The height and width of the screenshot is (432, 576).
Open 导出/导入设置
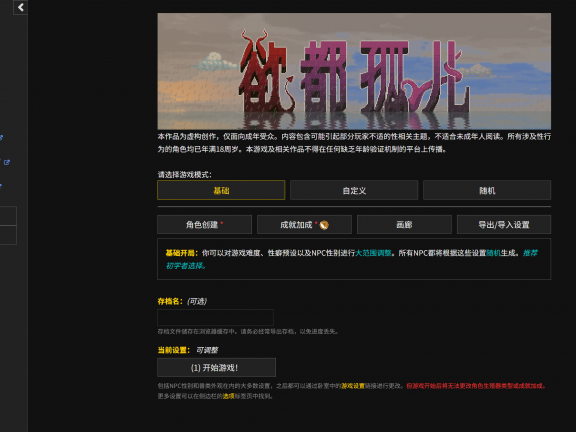pos(504,224)
